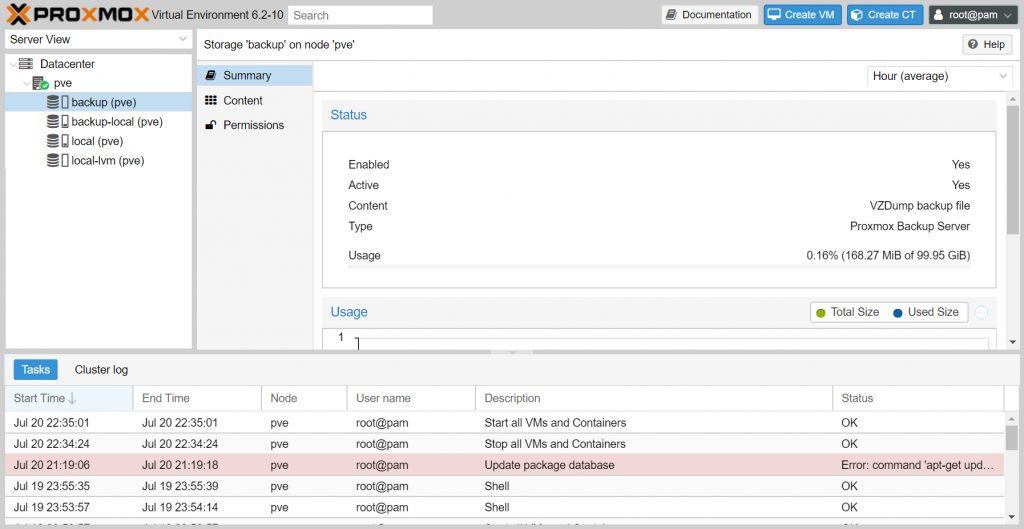
Task: Click the usage value '0.16% (168.27 MiB of 99.95 GiB)'
Action: coord(888,255)
